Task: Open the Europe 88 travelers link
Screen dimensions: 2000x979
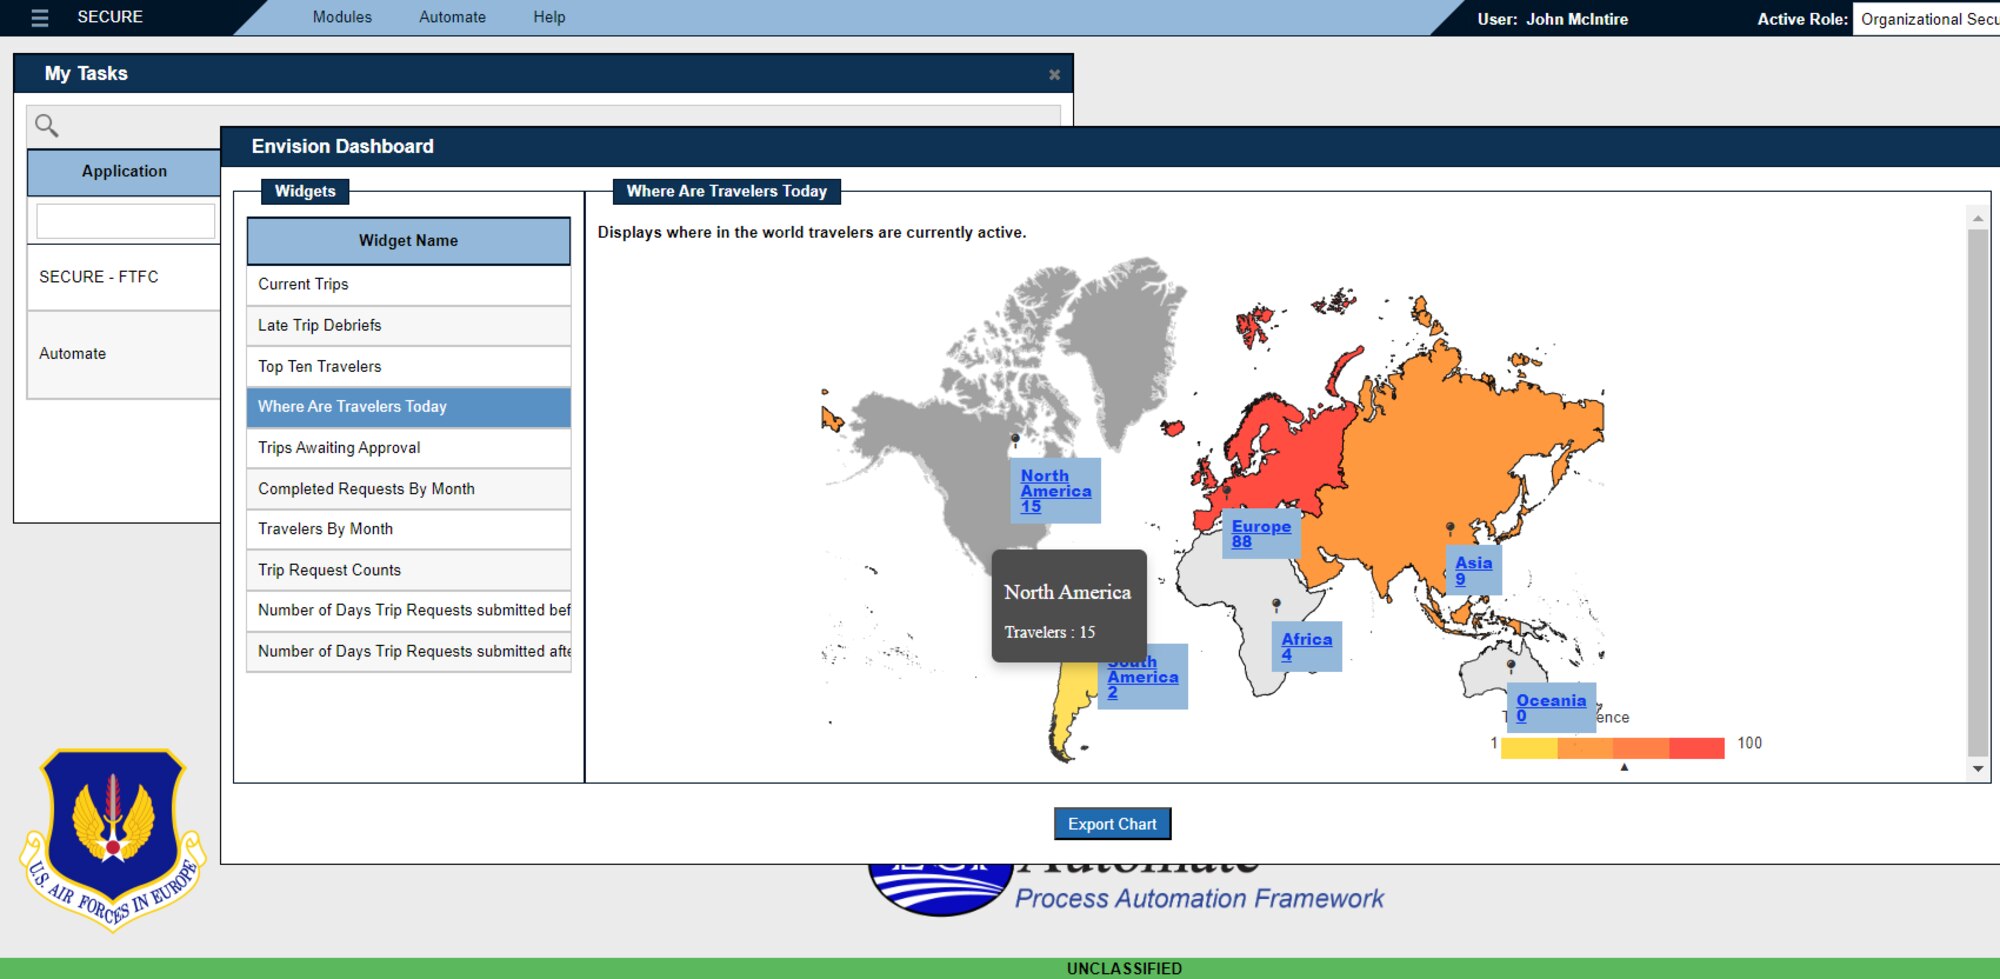Action: coord(1262,533)
